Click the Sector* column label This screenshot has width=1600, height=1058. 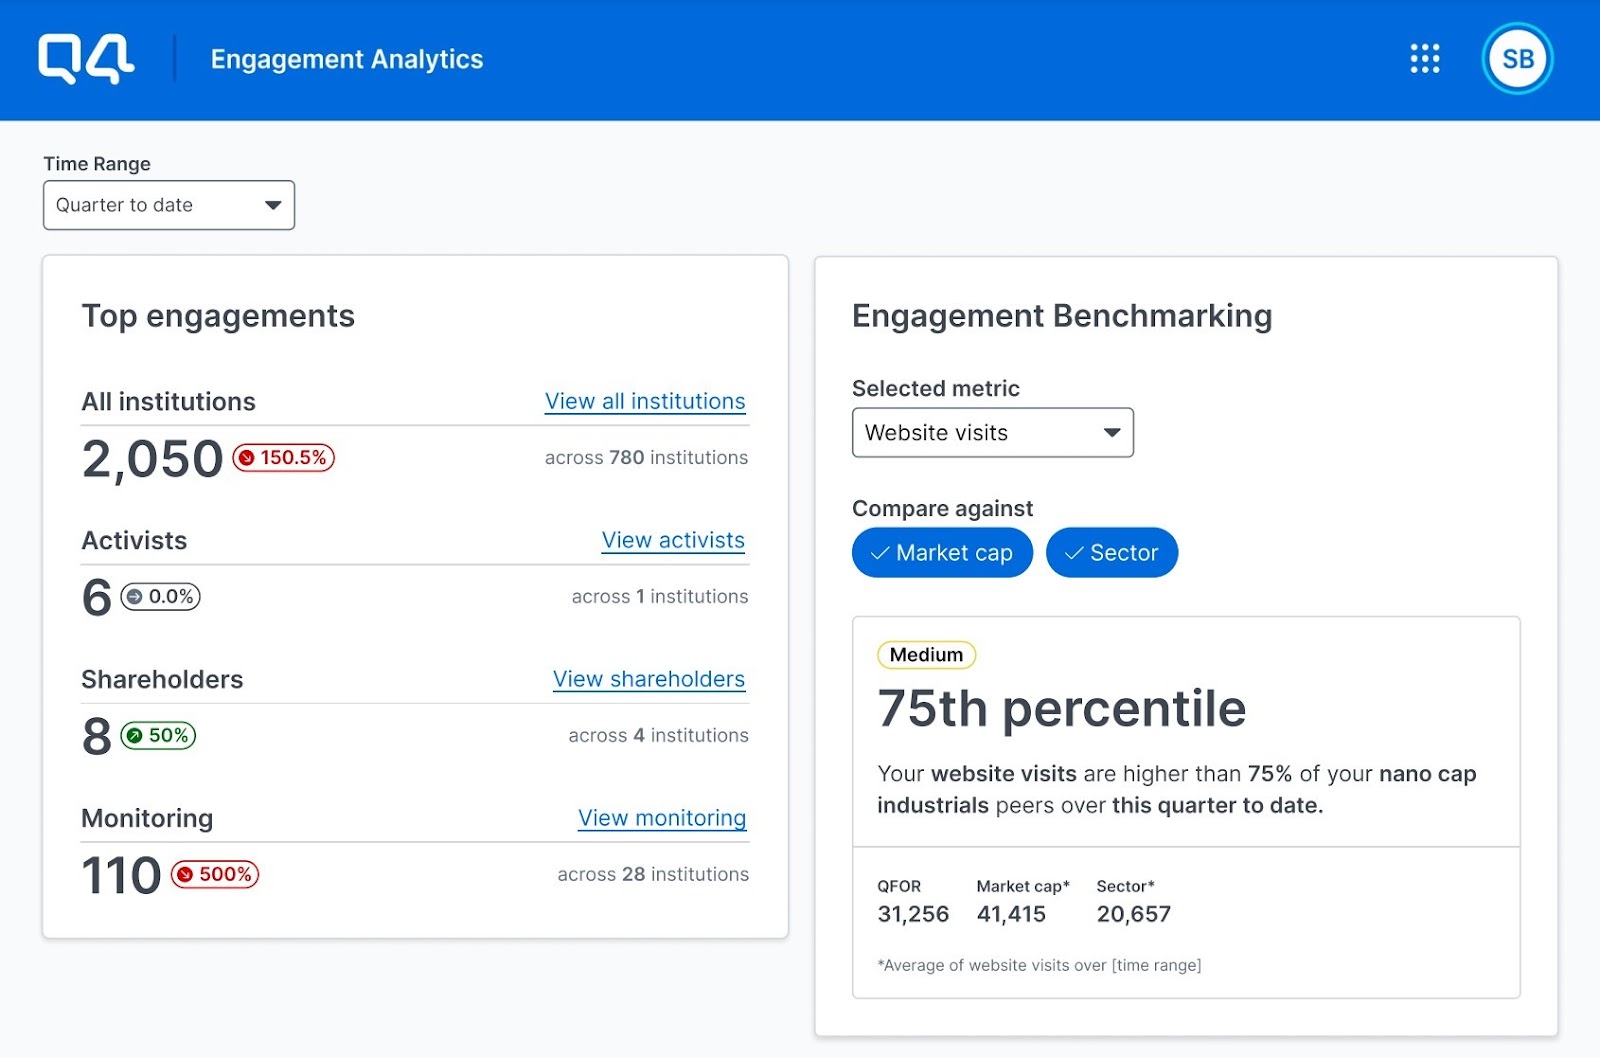(x=1125, y=886)
